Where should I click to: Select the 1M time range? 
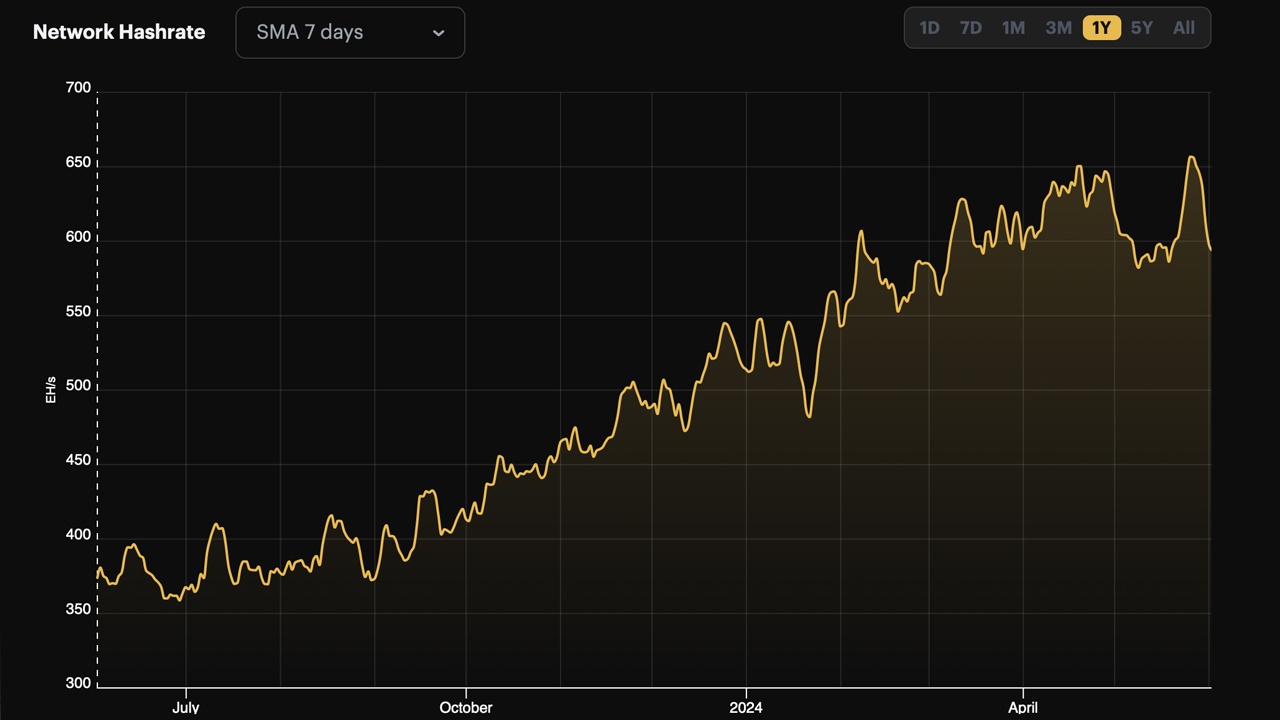(x=1013, y=28)
